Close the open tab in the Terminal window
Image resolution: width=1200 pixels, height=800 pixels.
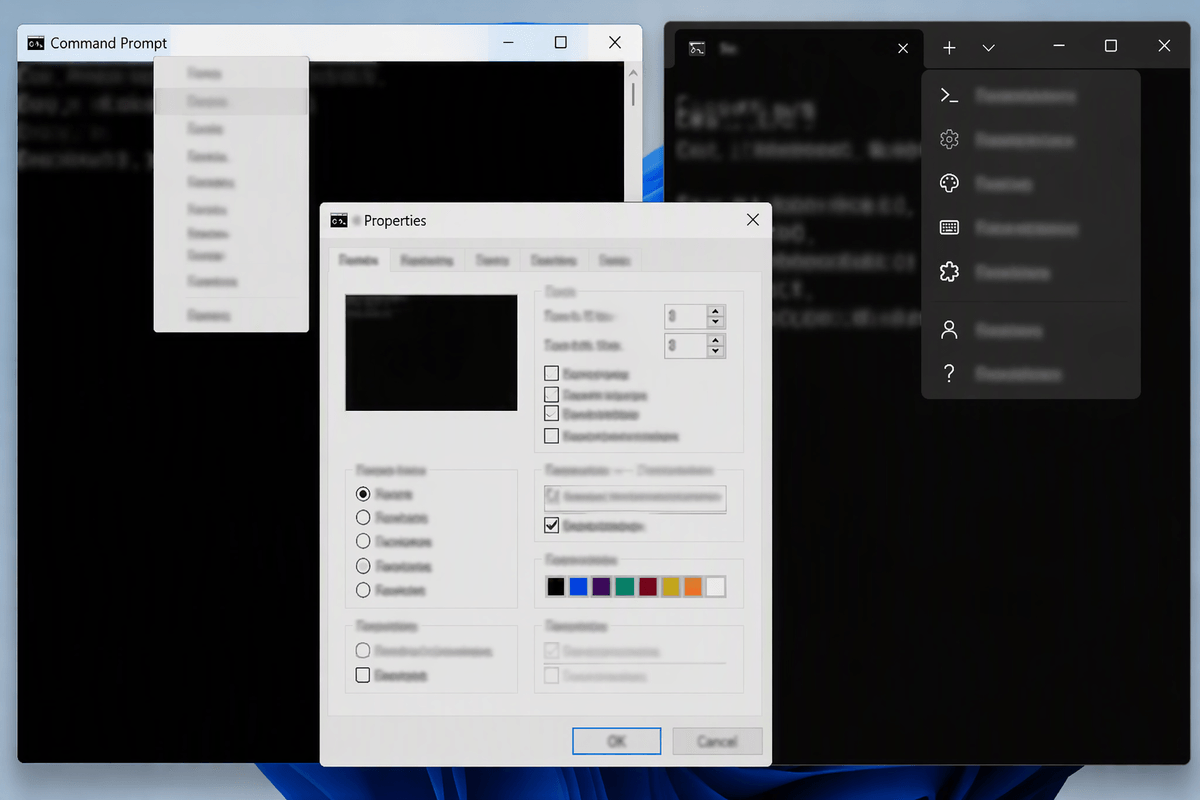point(903,48)
